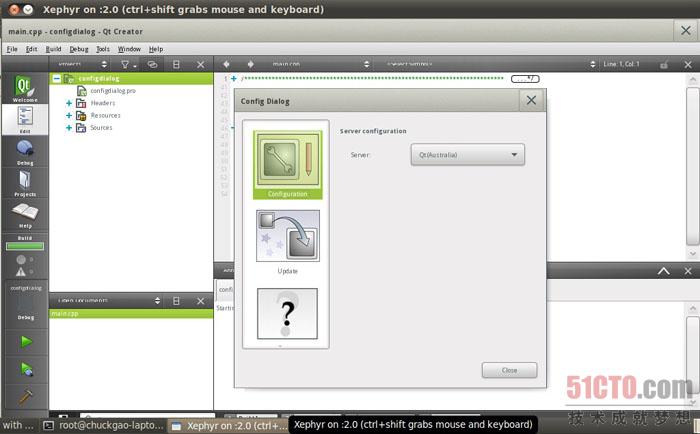Click Close button in Config Dialog
The height and width of the screenshot is (434, 700).
(509, 370)
